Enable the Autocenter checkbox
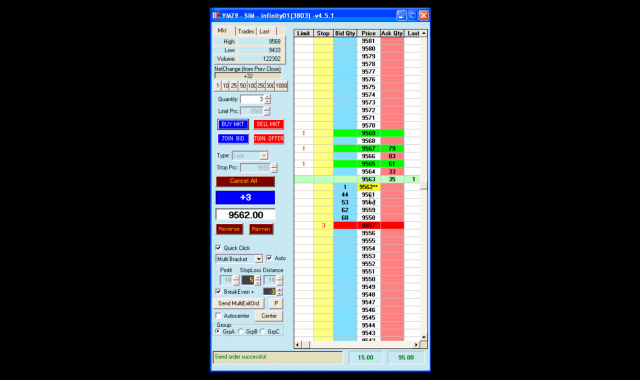Screen dimensions: 640x380 coord(218,316)
